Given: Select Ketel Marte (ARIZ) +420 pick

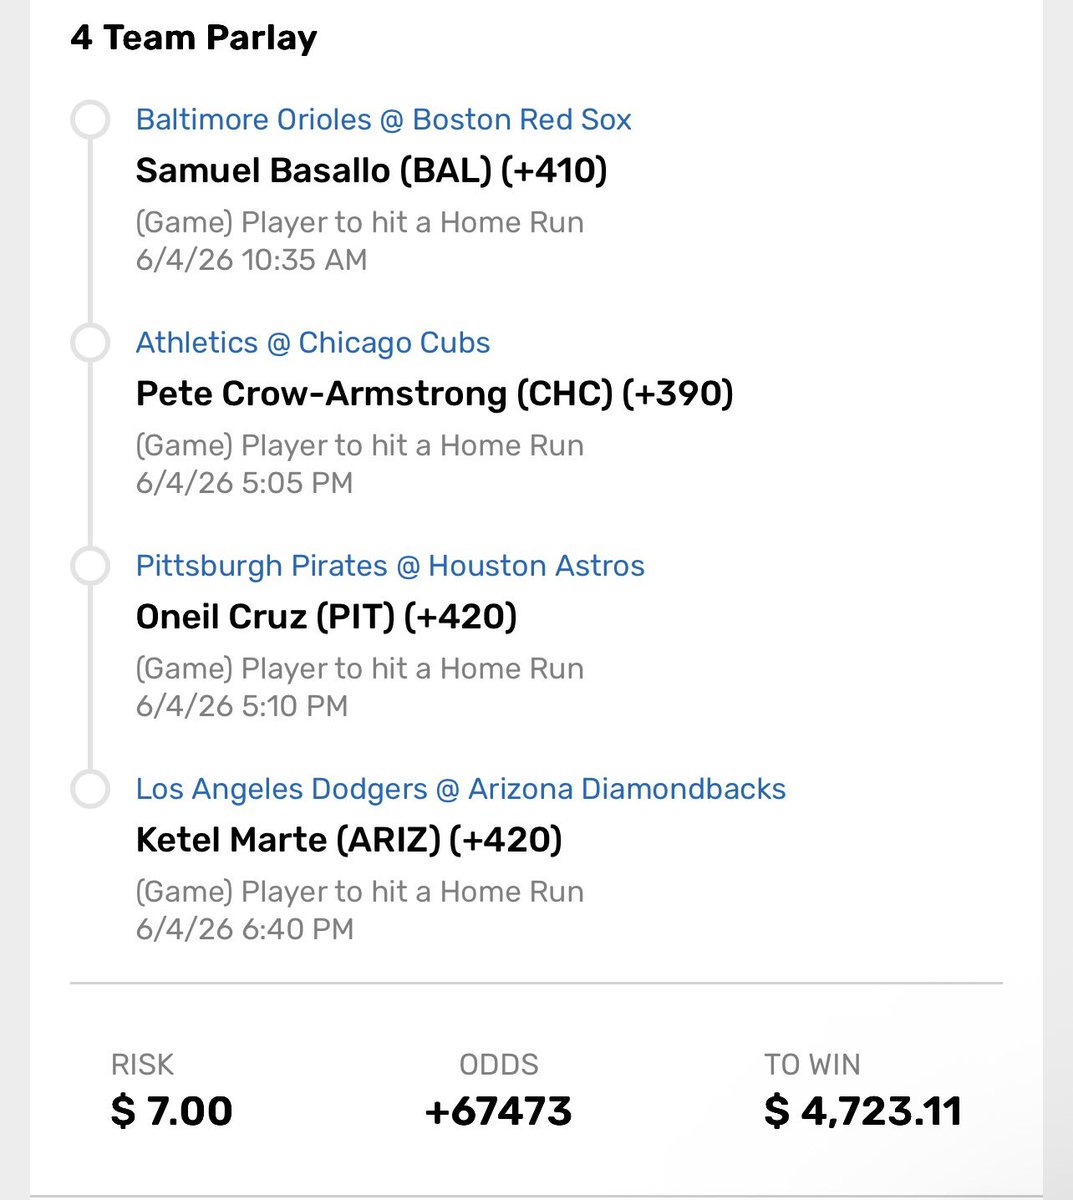Looking at the screenshot, I should click(x=349, y=840).
